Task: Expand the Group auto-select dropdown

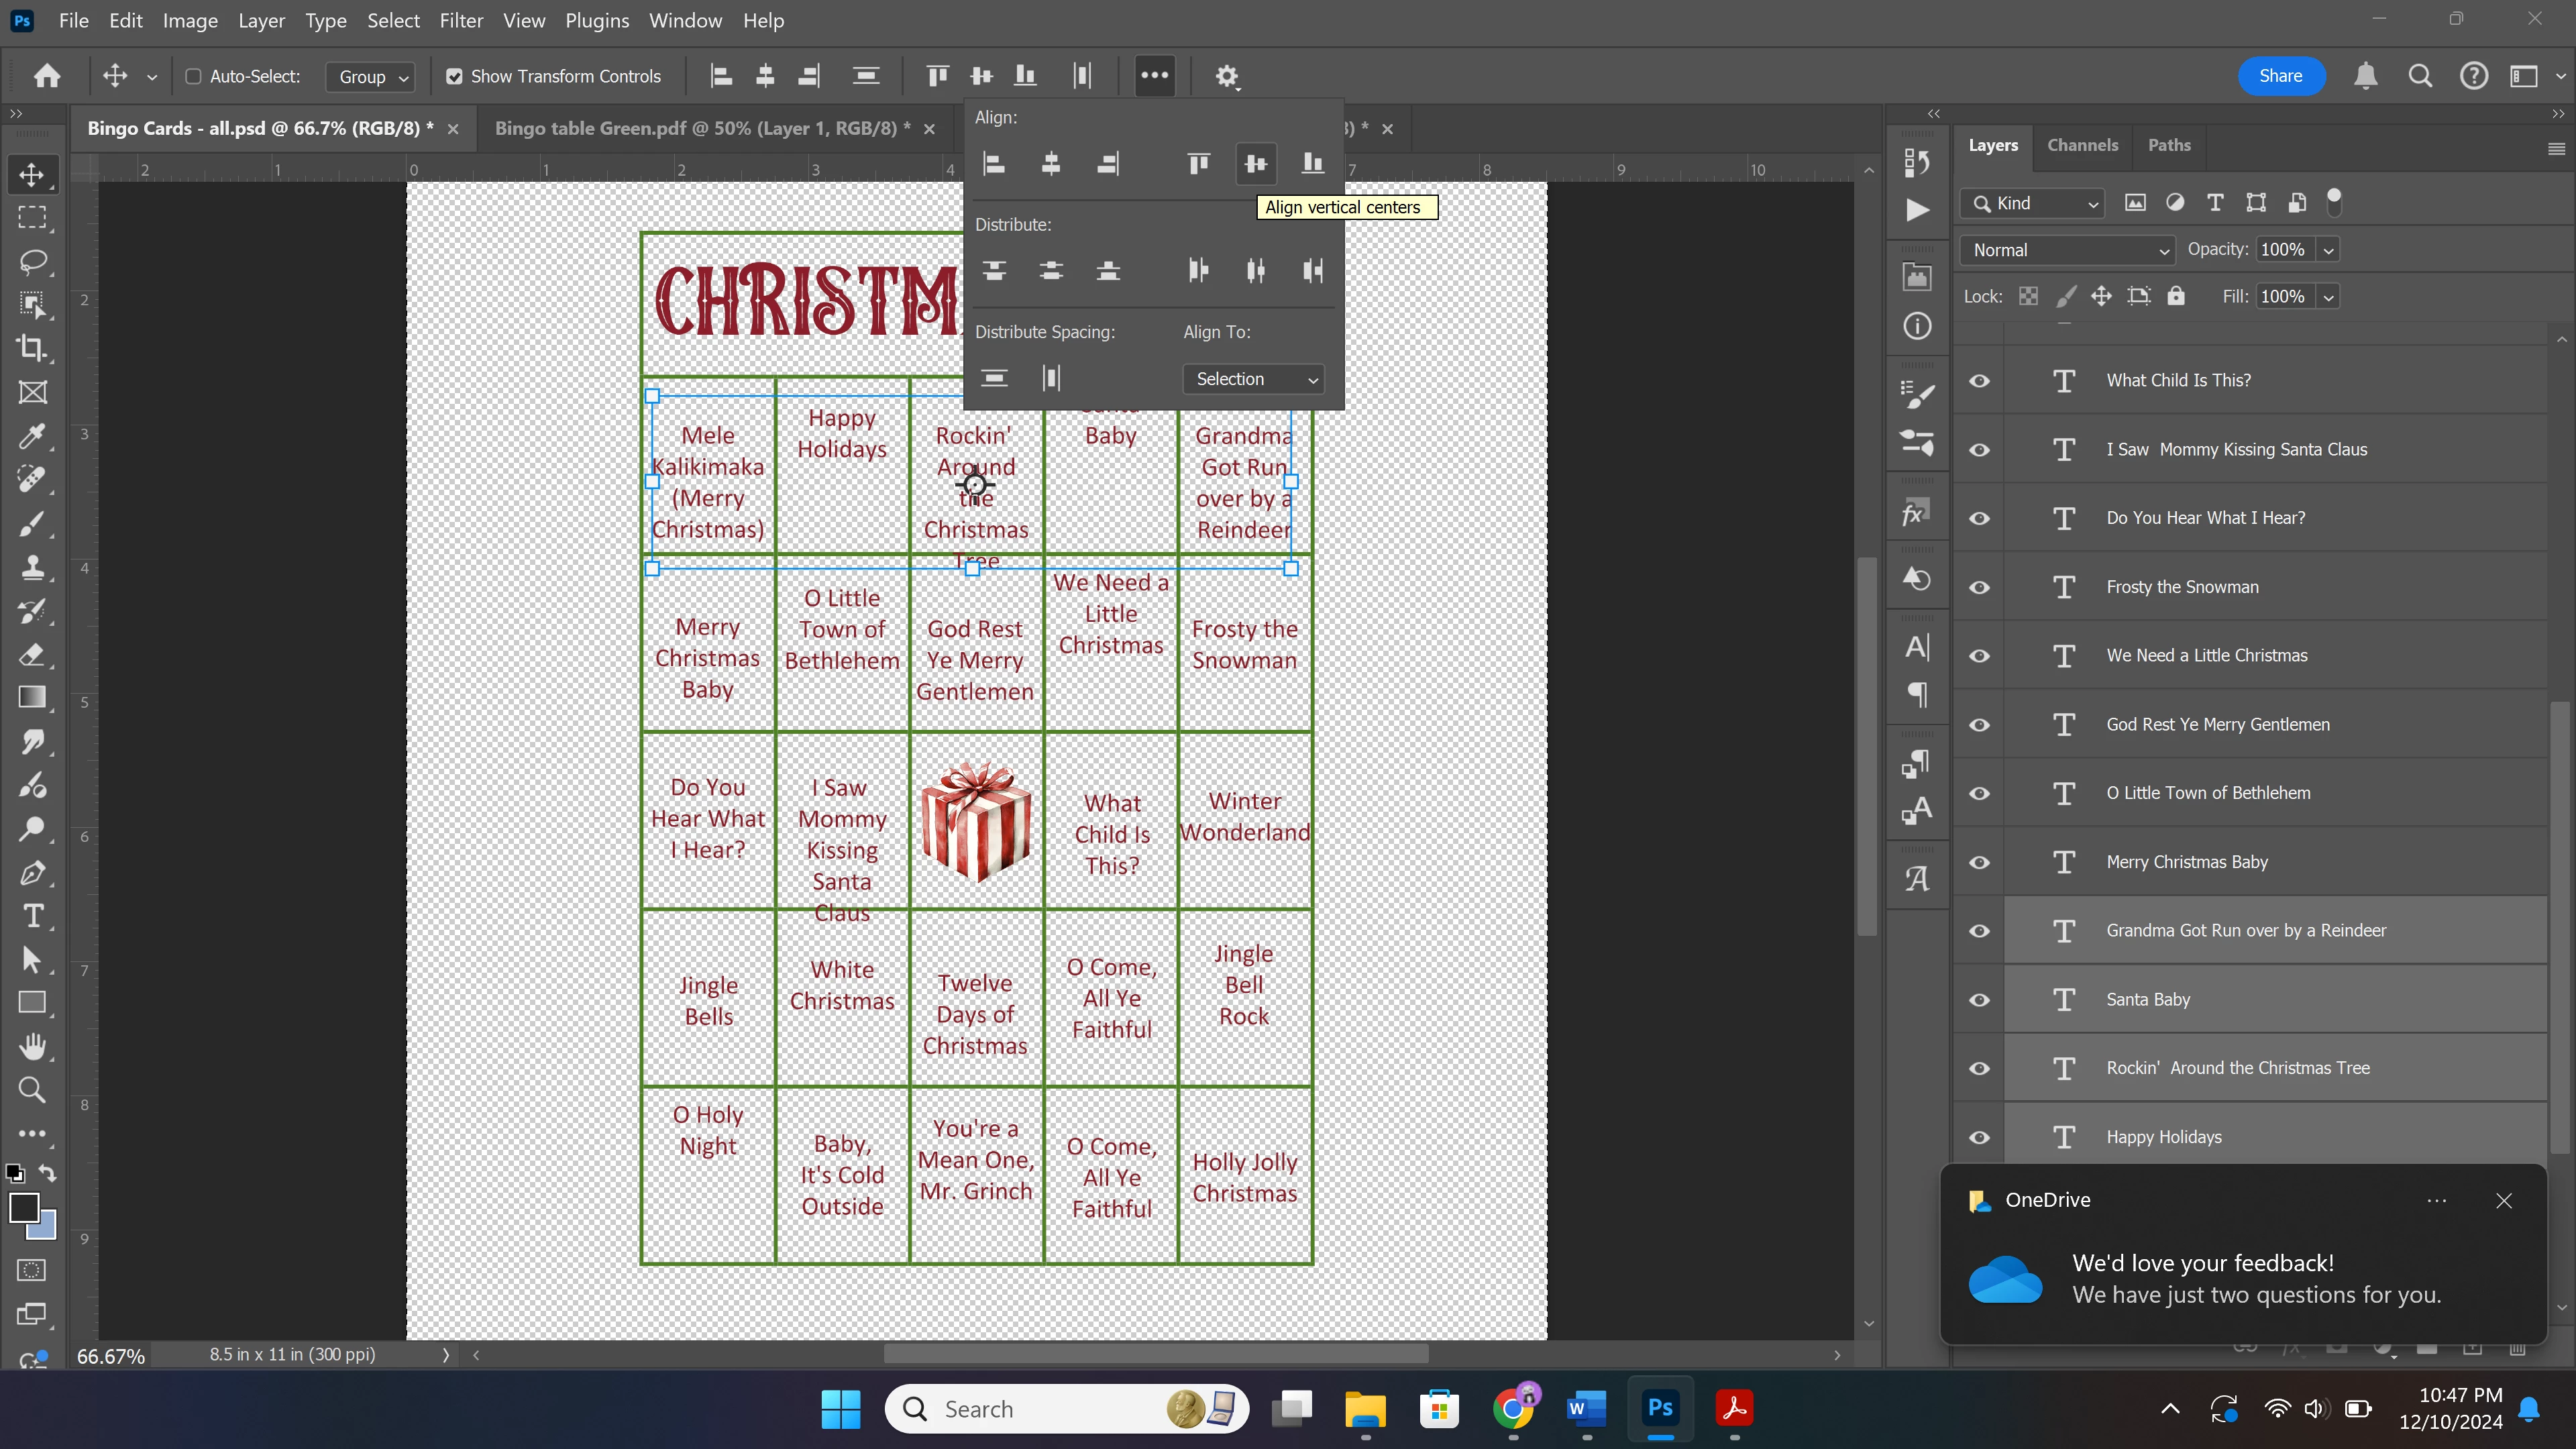Action: click(371, 77)
